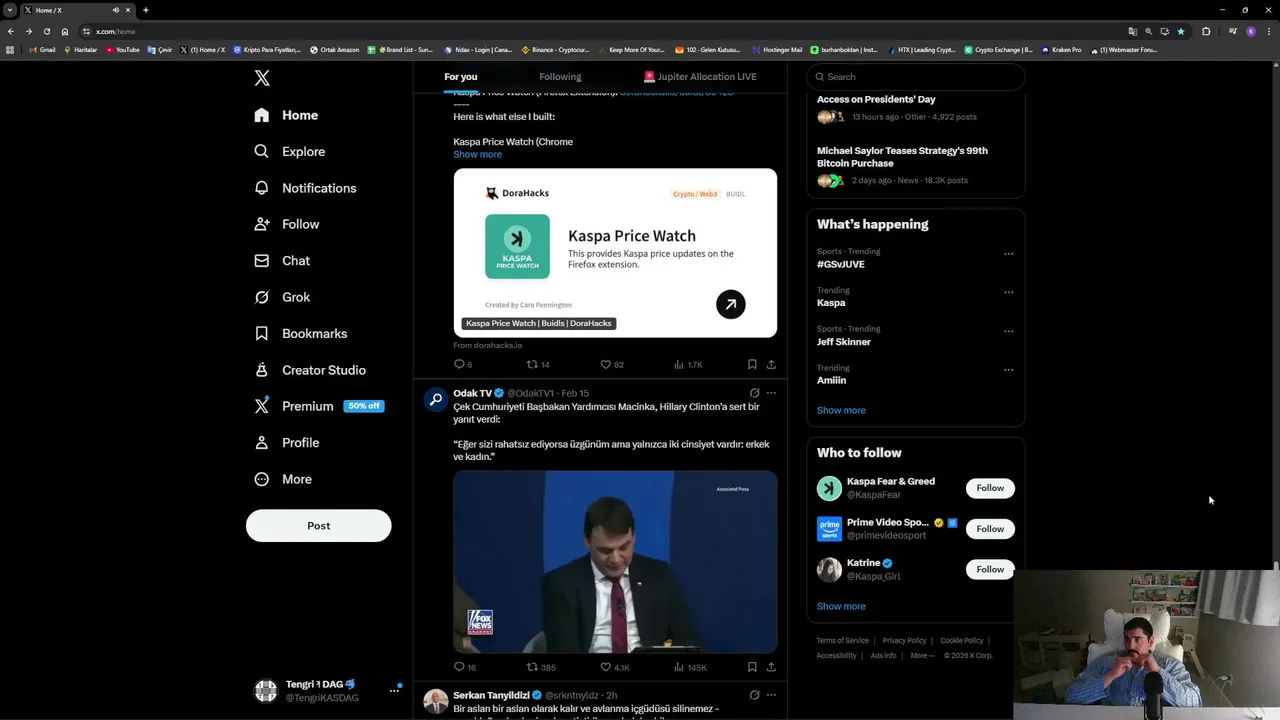Screen dimensions: 1280x720
Task: Open the Odak TV account name
Action: coord(472,394)
